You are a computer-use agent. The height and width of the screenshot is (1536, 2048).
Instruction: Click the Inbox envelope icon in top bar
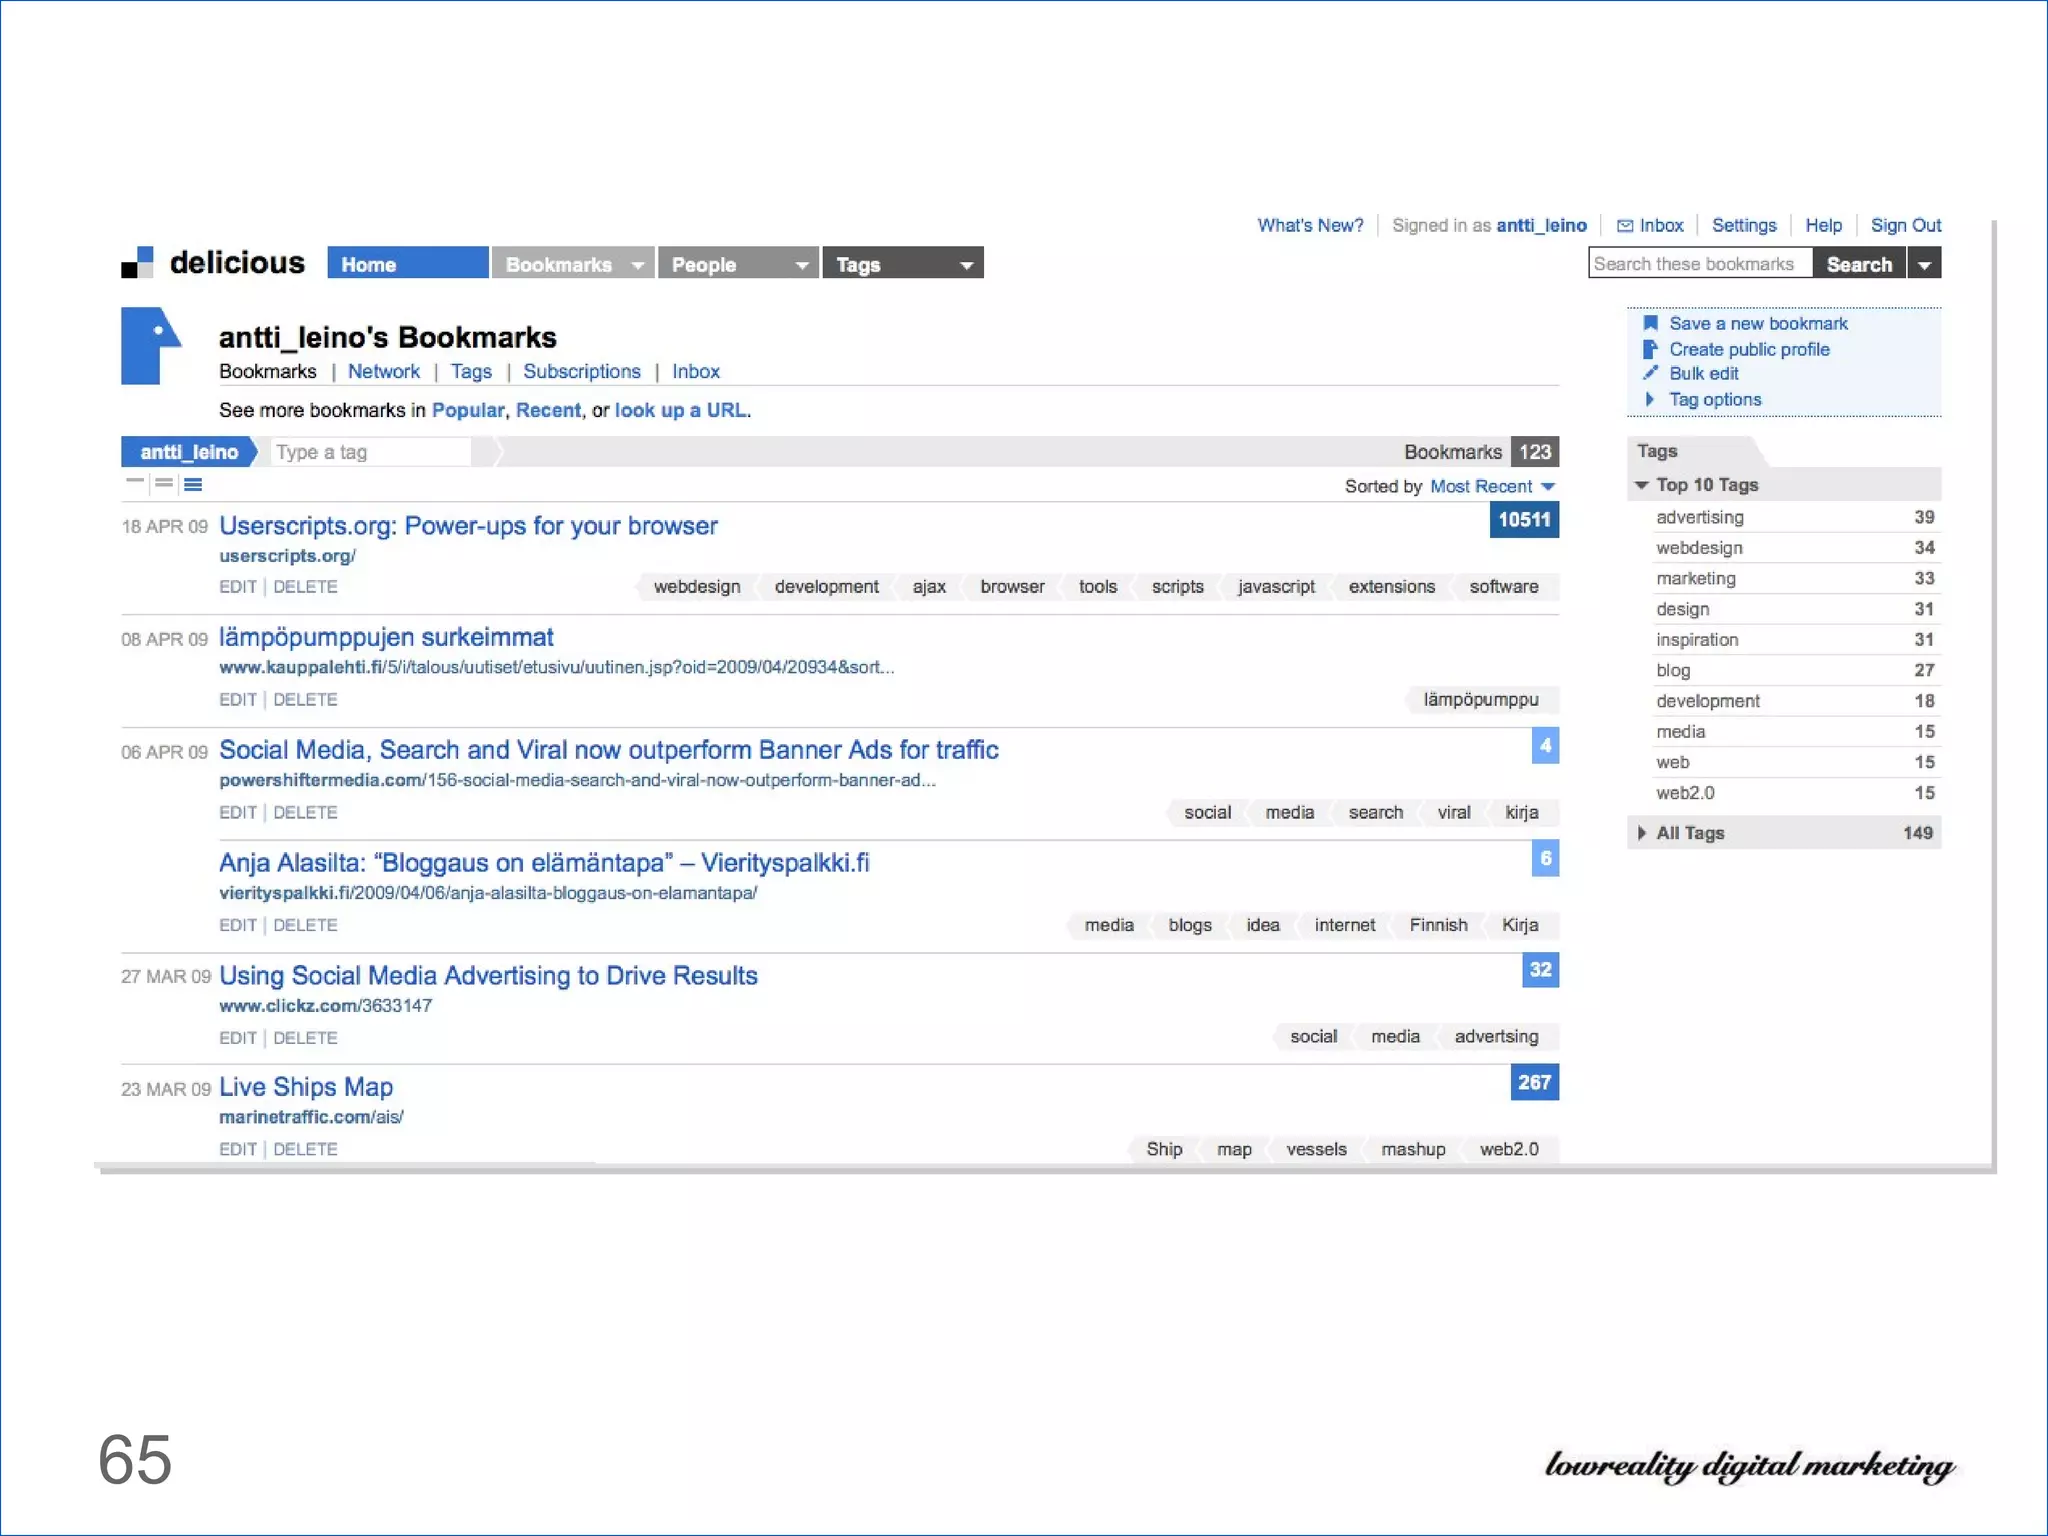tap(1625, 226)
